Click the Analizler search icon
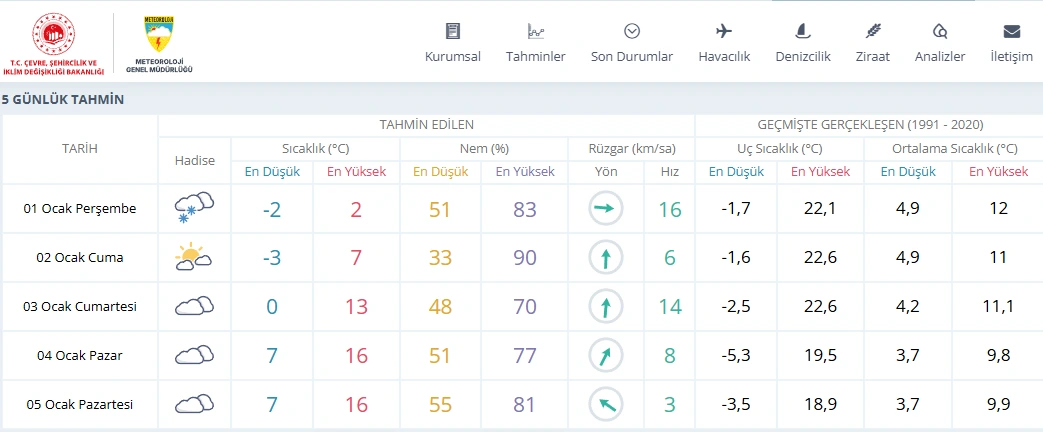This screenshot has width=1043, height=432. (940, 31)
